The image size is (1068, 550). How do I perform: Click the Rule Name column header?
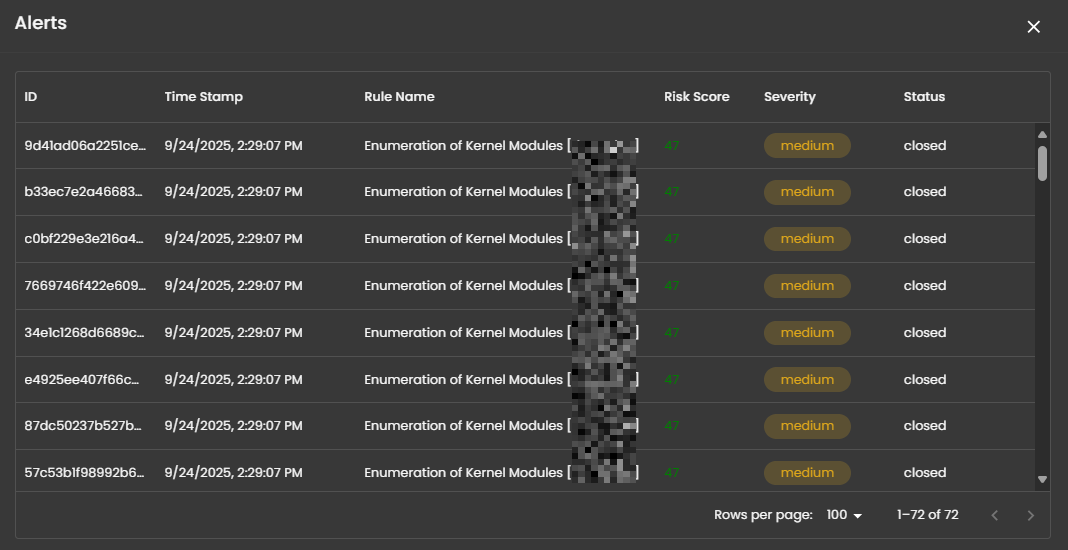tap(399, 97)
